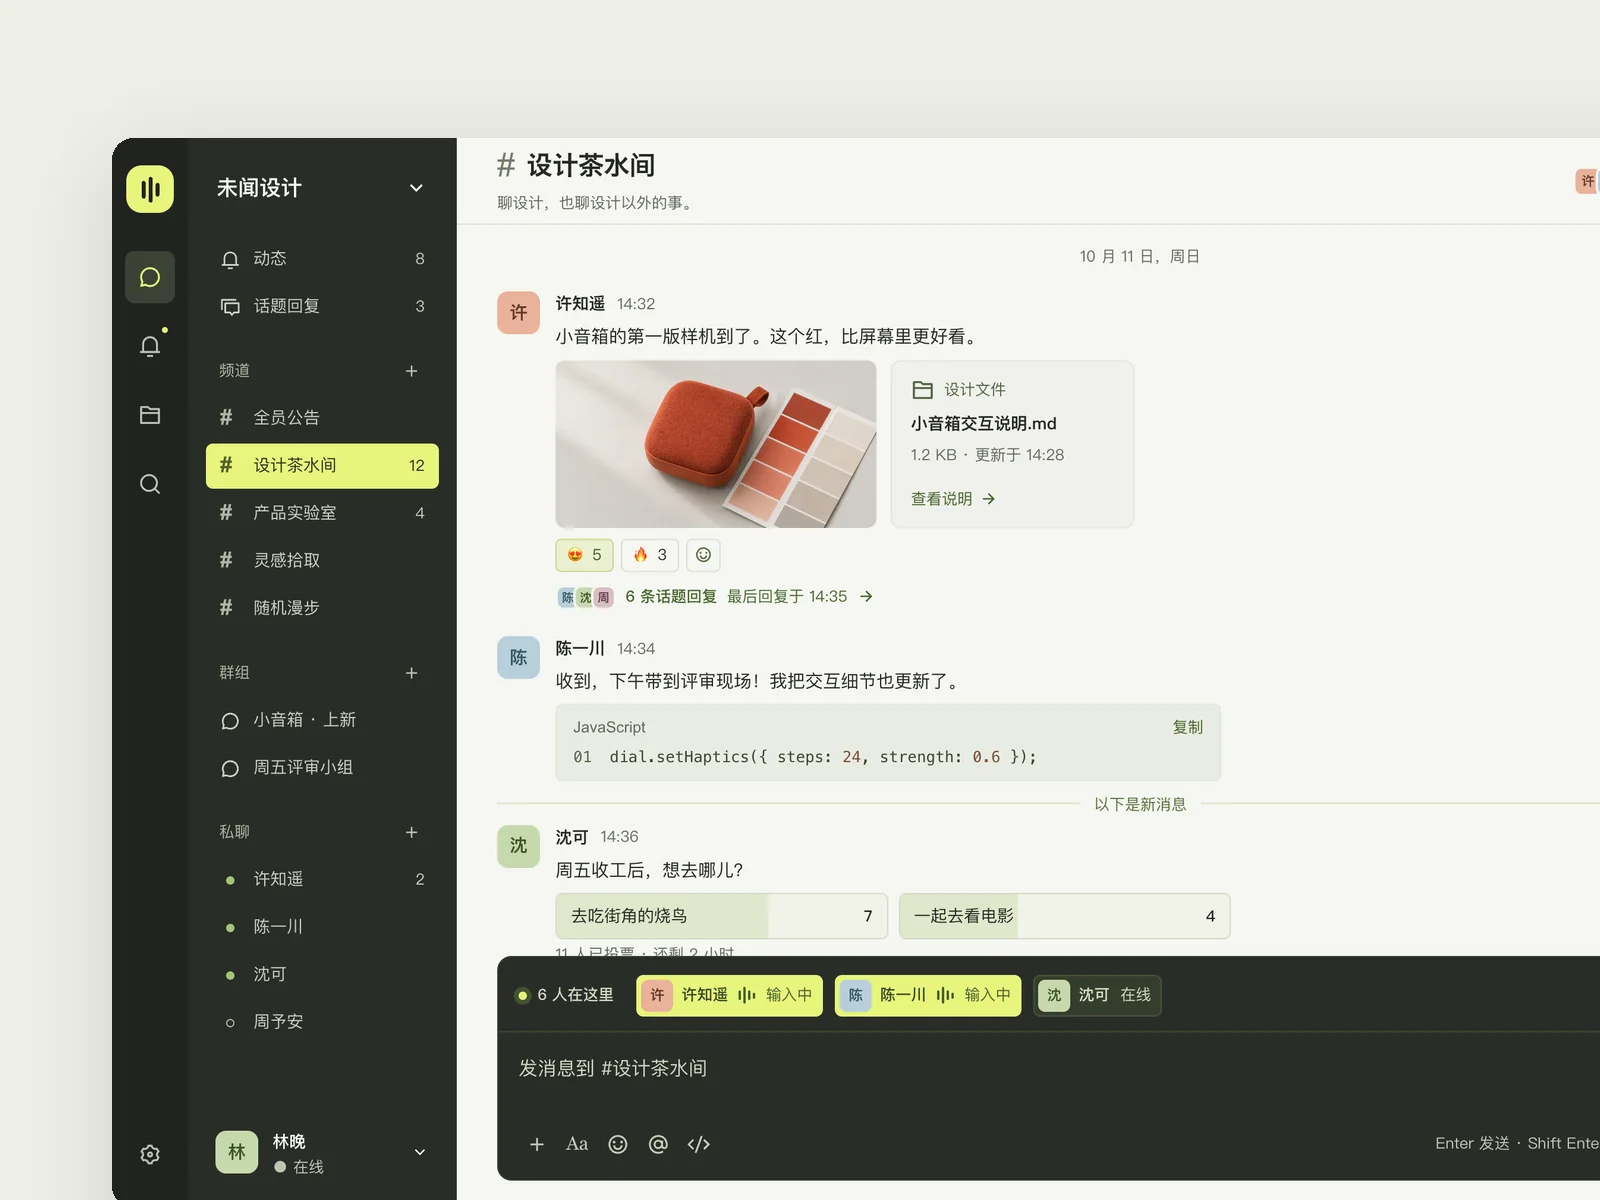Copy the code with 复制 button
This screenshot has width=1600, height=1200.
point(1188,727)
